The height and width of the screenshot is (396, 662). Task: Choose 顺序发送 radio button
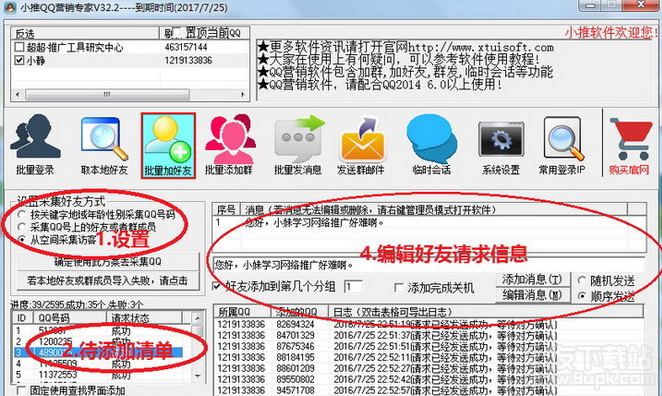pos(582,296)
